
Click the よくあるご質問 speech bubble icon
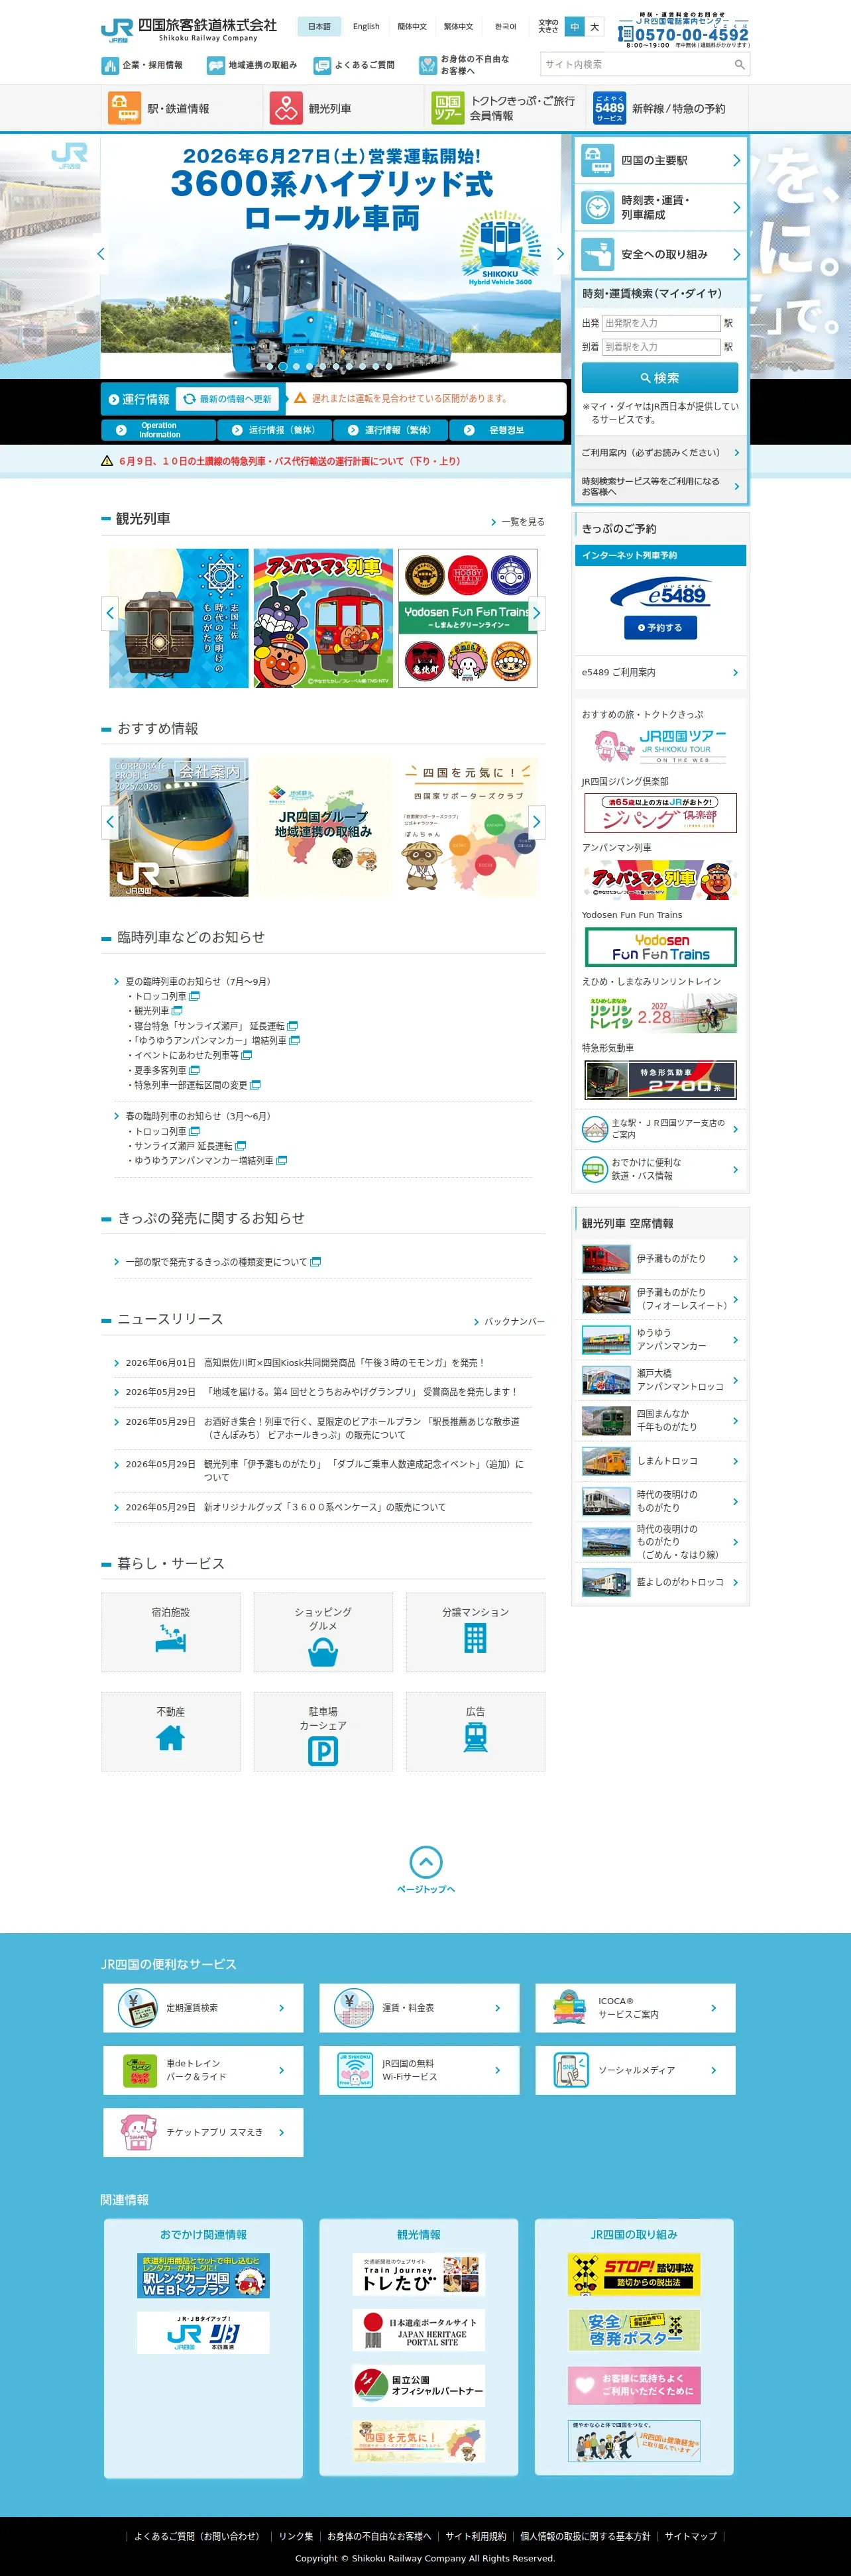point(322,66)
